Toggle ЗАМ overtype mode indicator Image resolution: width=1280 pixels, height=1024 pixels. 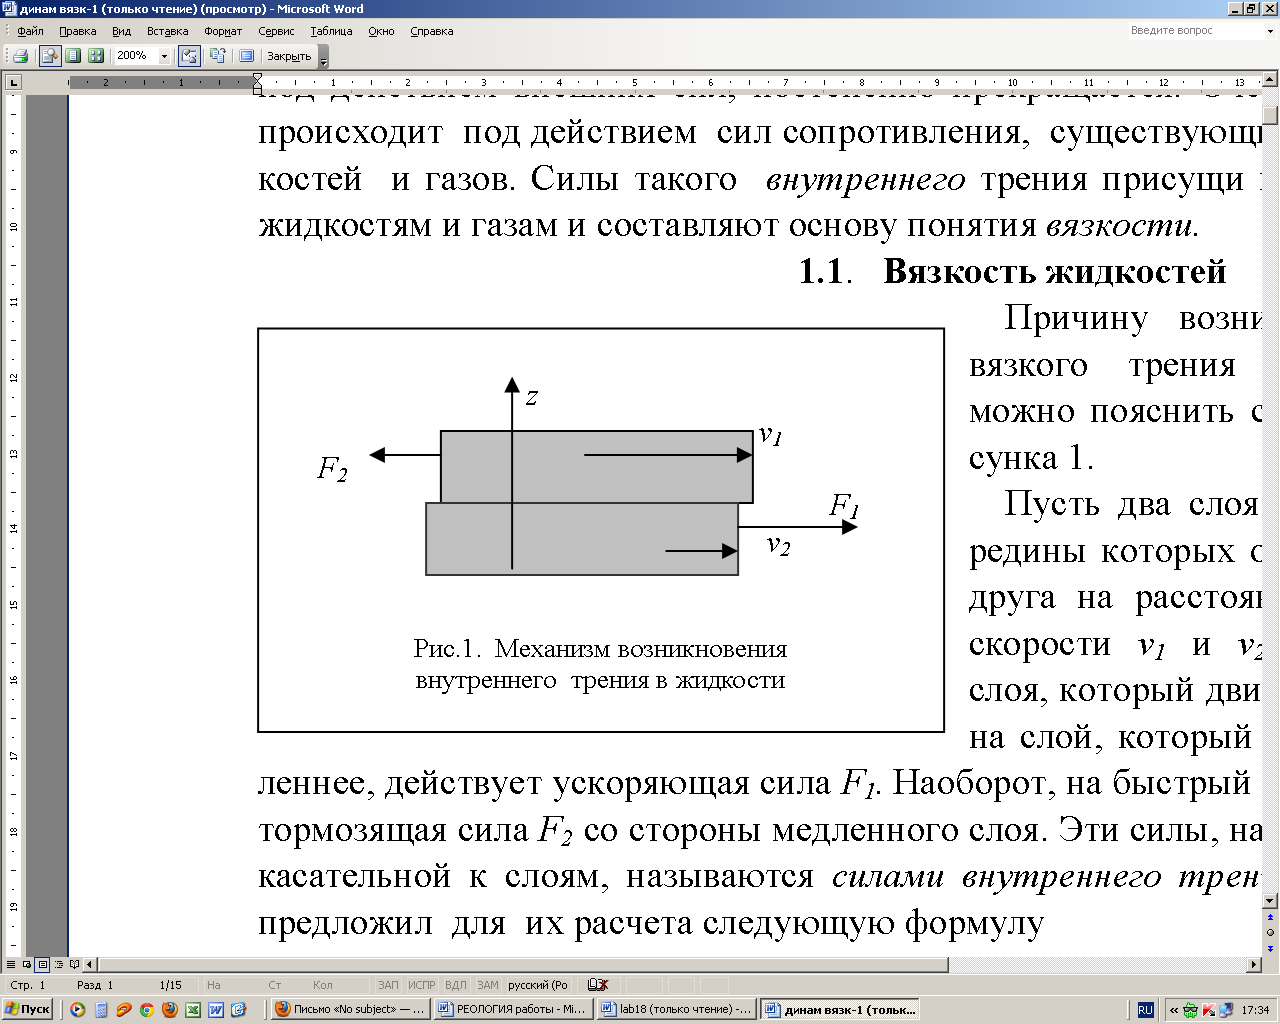click(x=488, y=985)
